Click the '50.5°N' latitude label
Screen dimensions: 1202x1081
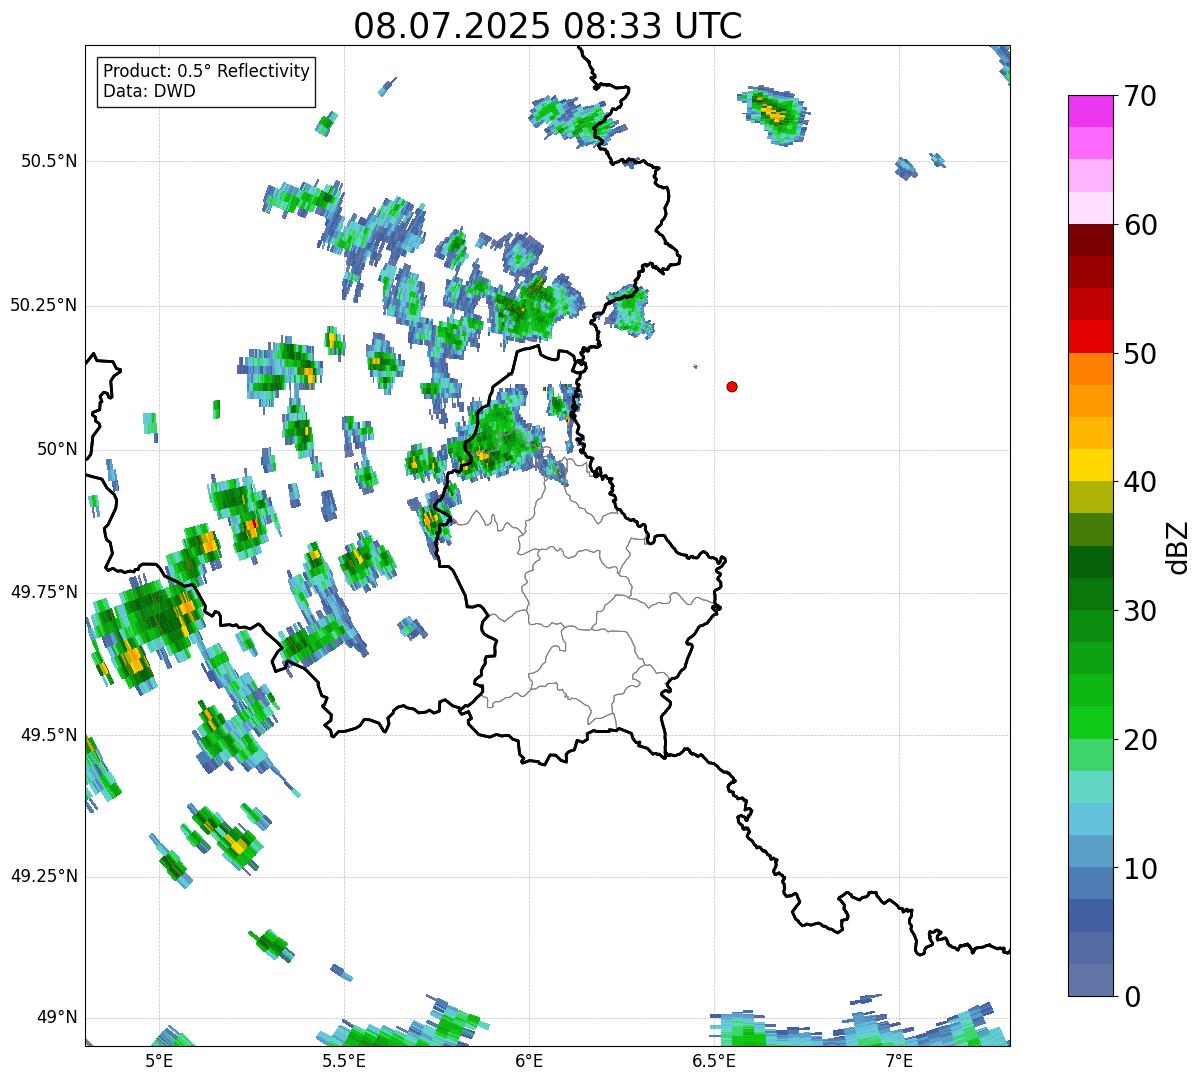point(49,161)
